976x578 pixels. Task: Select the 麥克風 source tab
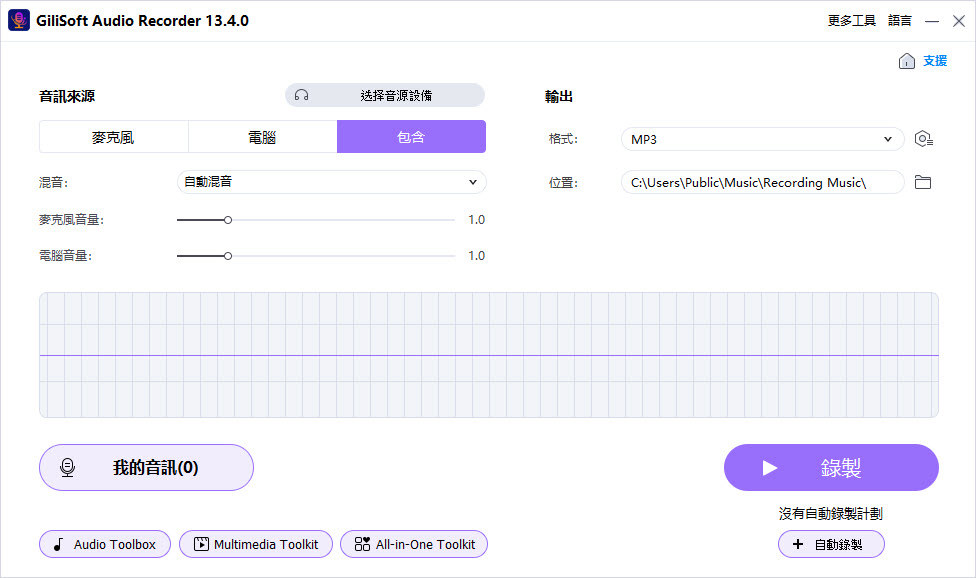click(x=113, y=137)
